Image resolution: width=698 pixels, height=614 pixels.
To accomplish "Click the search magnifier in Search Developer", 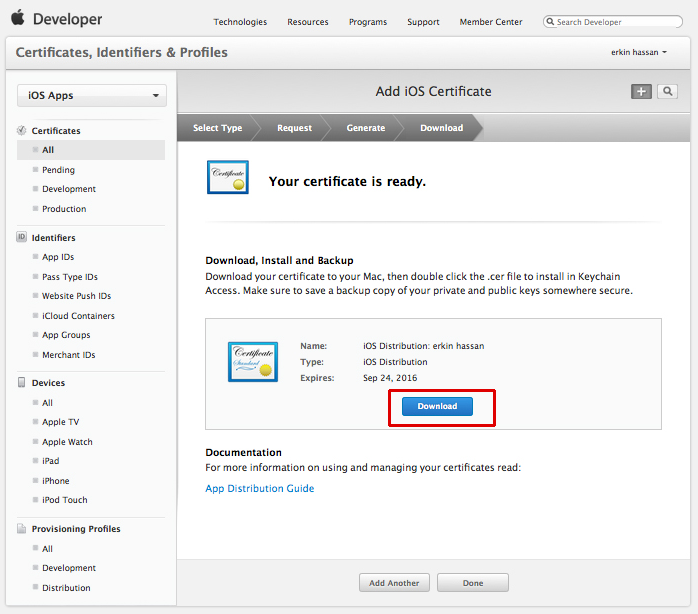I will (x=550, y=21).
